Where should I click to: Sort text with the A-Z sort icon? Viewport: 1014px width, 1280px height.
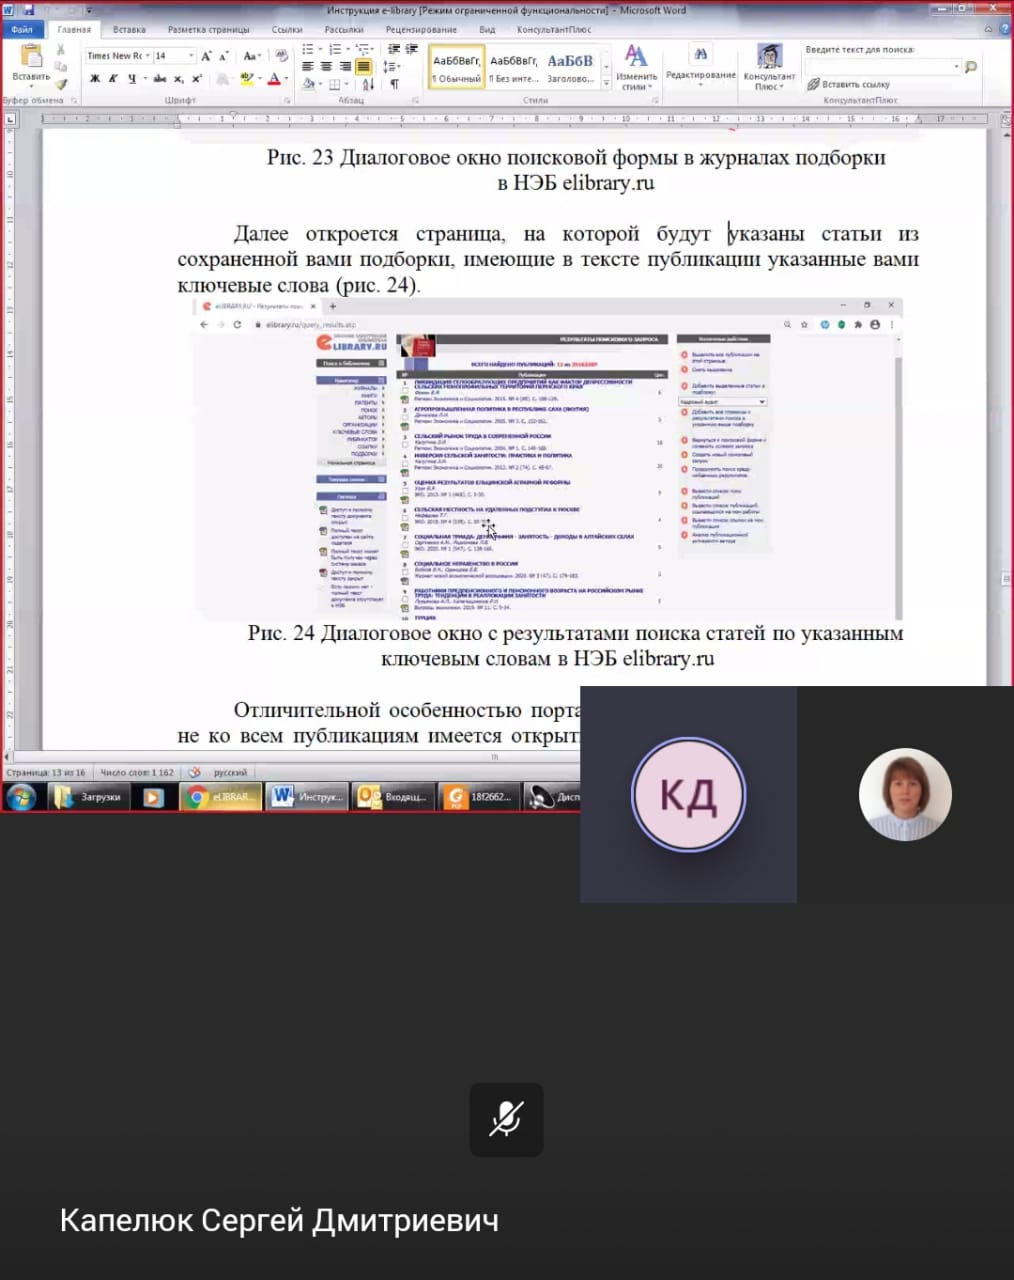tap(367, 85)
